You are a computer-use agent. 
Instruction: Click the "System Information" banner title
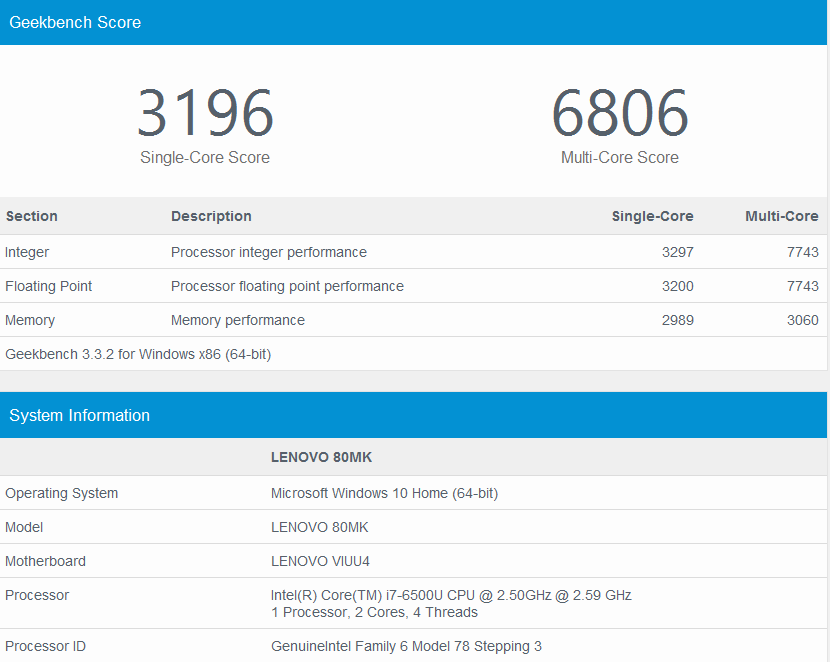79,415
